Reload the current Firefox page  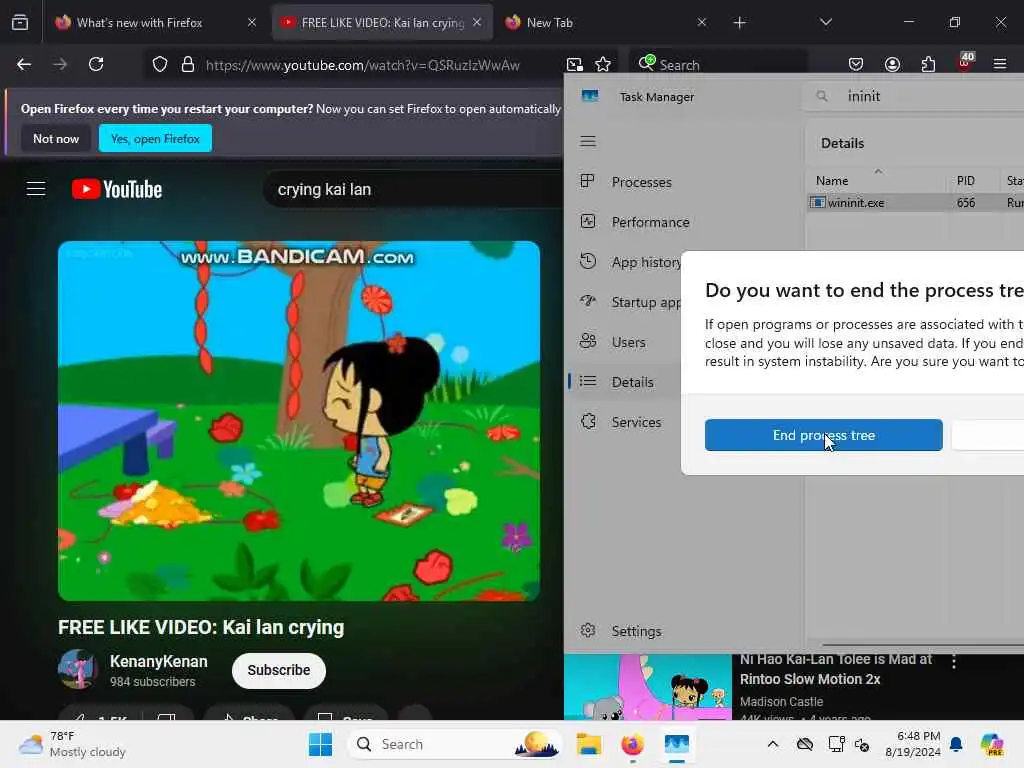coord(96,64)
